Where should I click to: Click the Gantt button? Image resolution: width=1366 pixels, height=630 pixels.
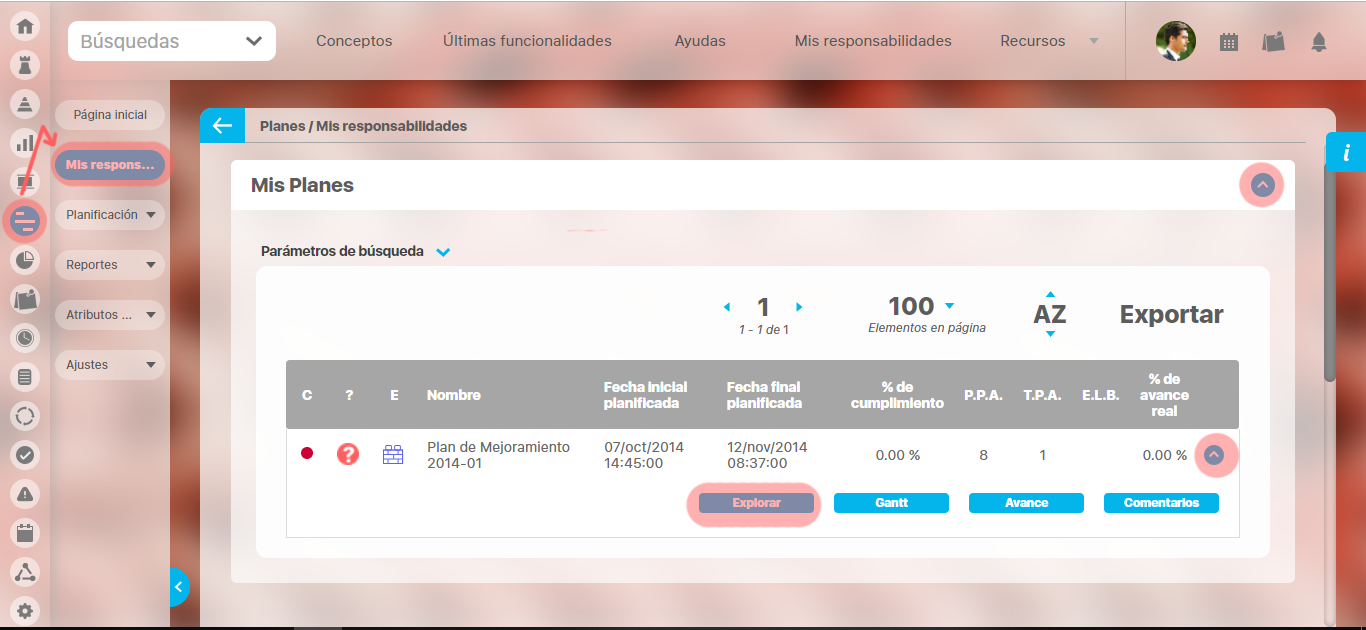(x=891, y=503)
